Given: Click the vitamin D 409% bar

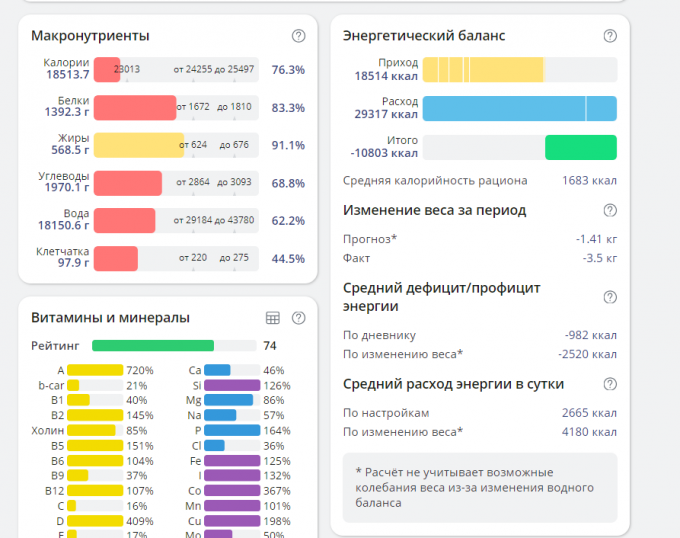Looking at the screenshot, I should (95, 521).
